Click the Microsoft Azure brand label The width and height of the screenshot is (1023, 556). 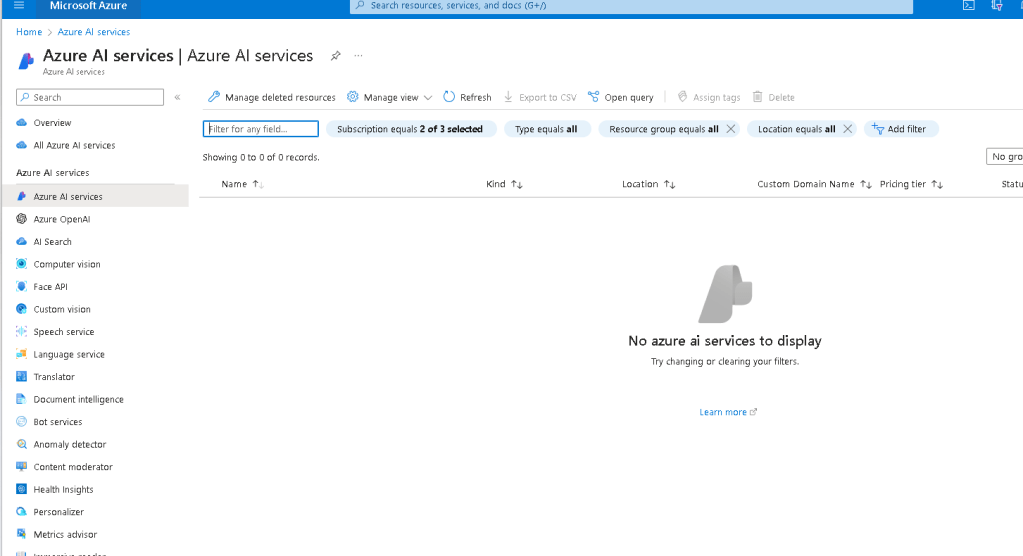(88, 5)
